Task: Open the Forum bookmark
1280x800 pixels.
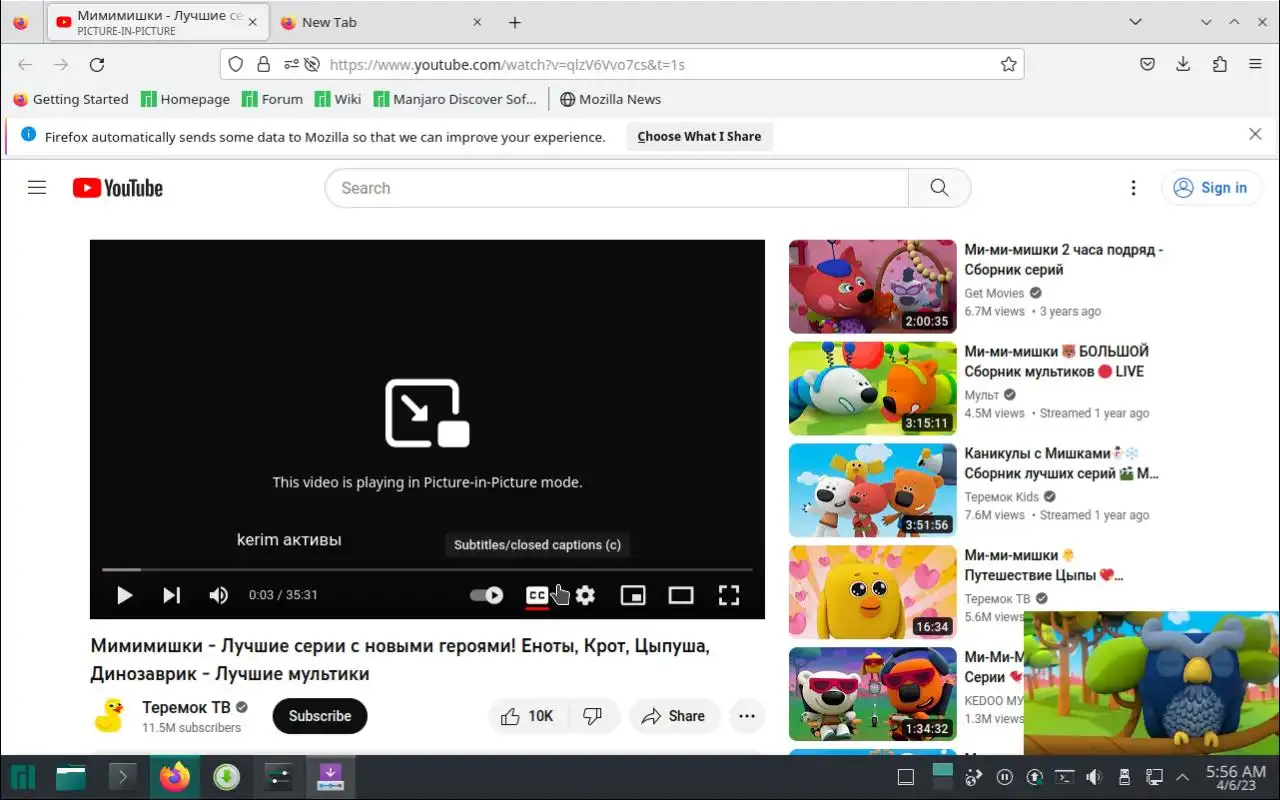Action: (272, 99)
